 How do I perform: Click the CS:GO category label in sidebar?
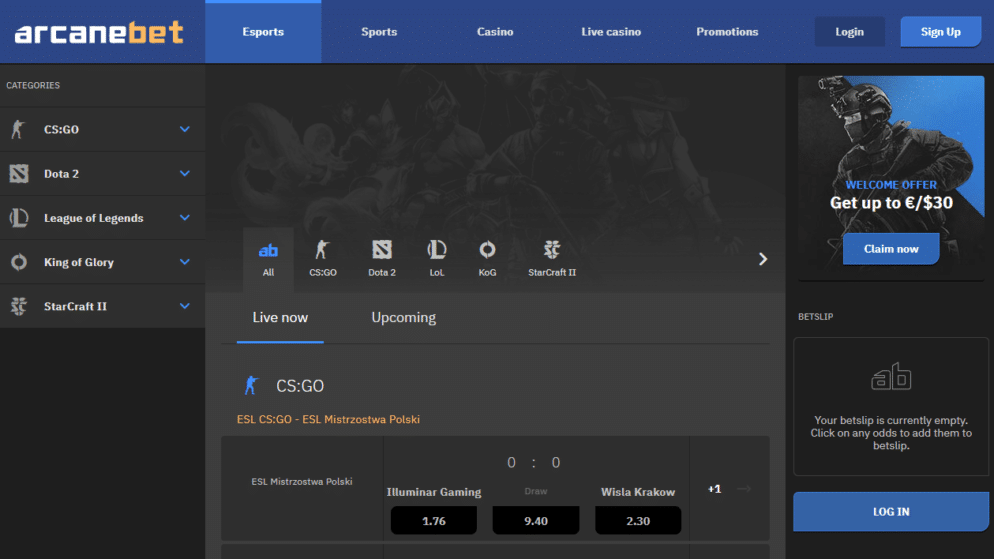(61, 129)
